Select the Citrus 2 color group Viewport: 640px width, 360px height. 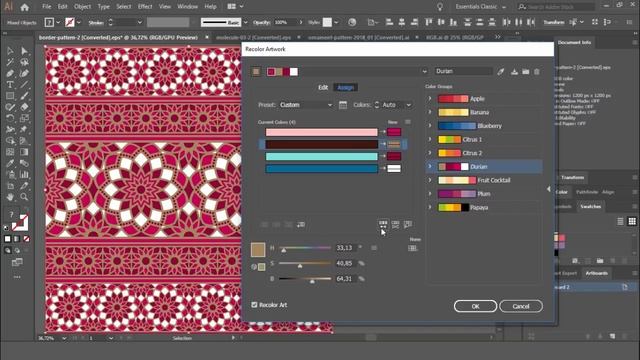(x=484, y=153)
